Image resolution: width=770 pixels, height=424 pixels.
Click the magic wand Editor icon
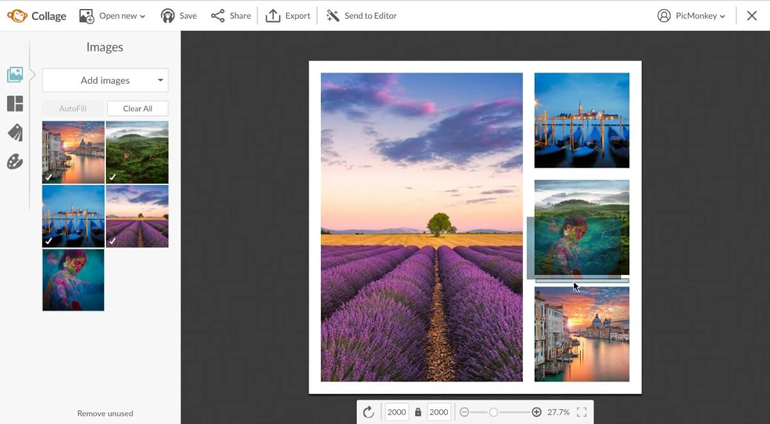(333, 16)
